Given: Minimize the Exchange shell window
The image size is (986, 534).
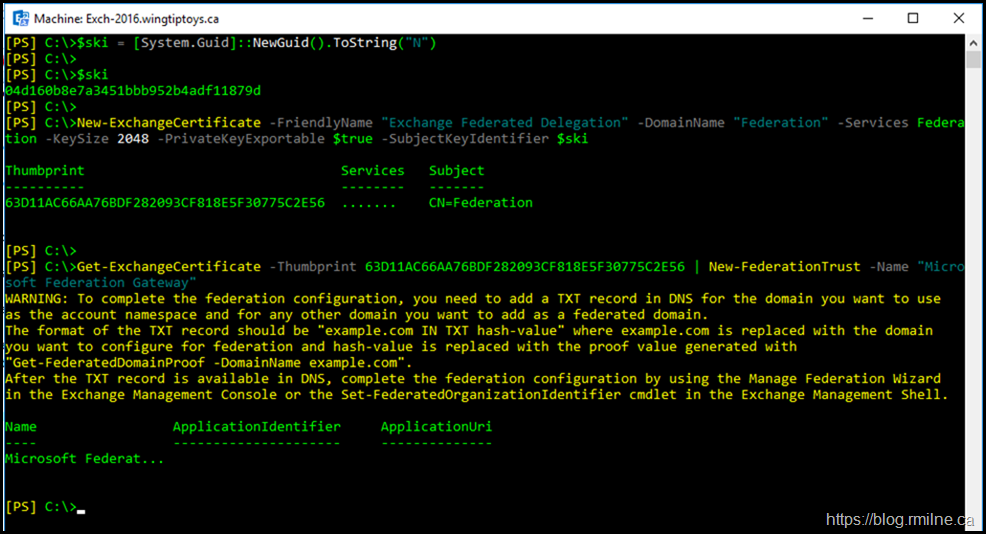Looking at the screenshot, I should click(x=866, y=18).
